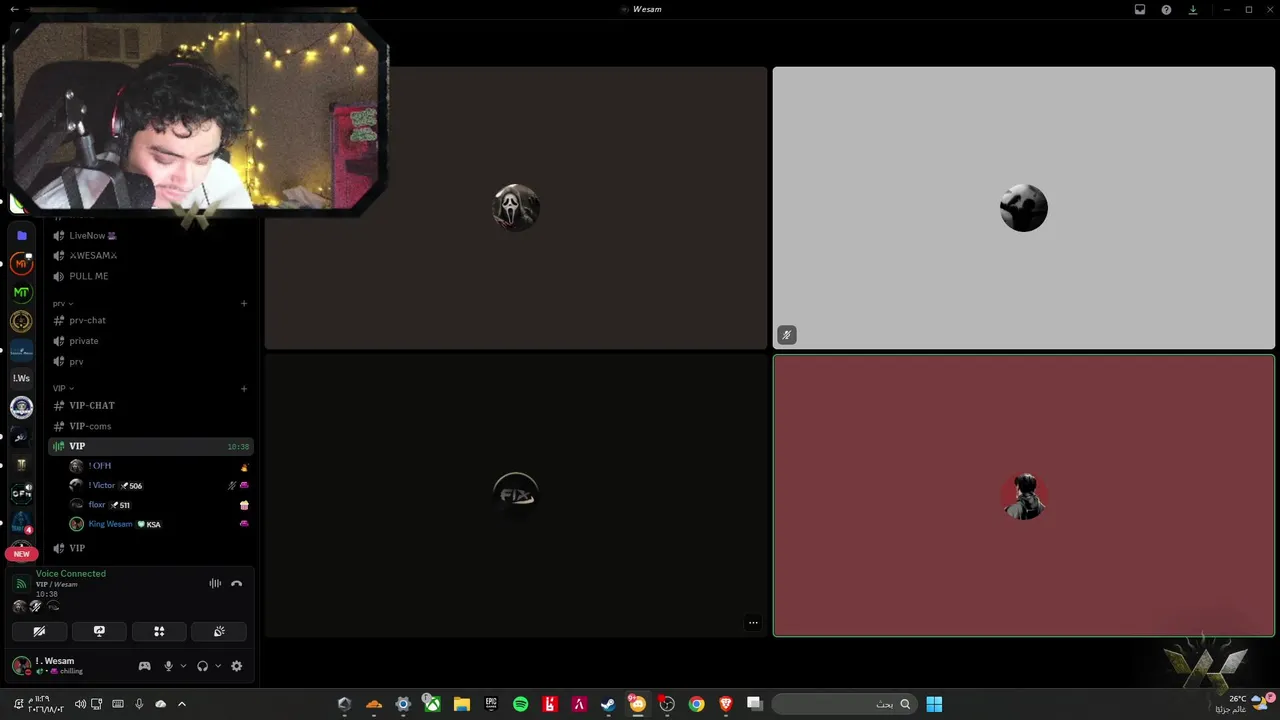
Task: Create a channel in VIP category
Action: pyautogui.click(x=244, y=388)
